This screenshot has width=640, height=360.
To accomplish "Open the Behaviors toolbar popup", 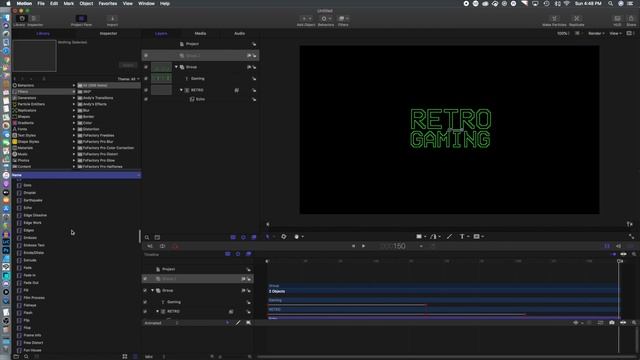I will point(326,19).
